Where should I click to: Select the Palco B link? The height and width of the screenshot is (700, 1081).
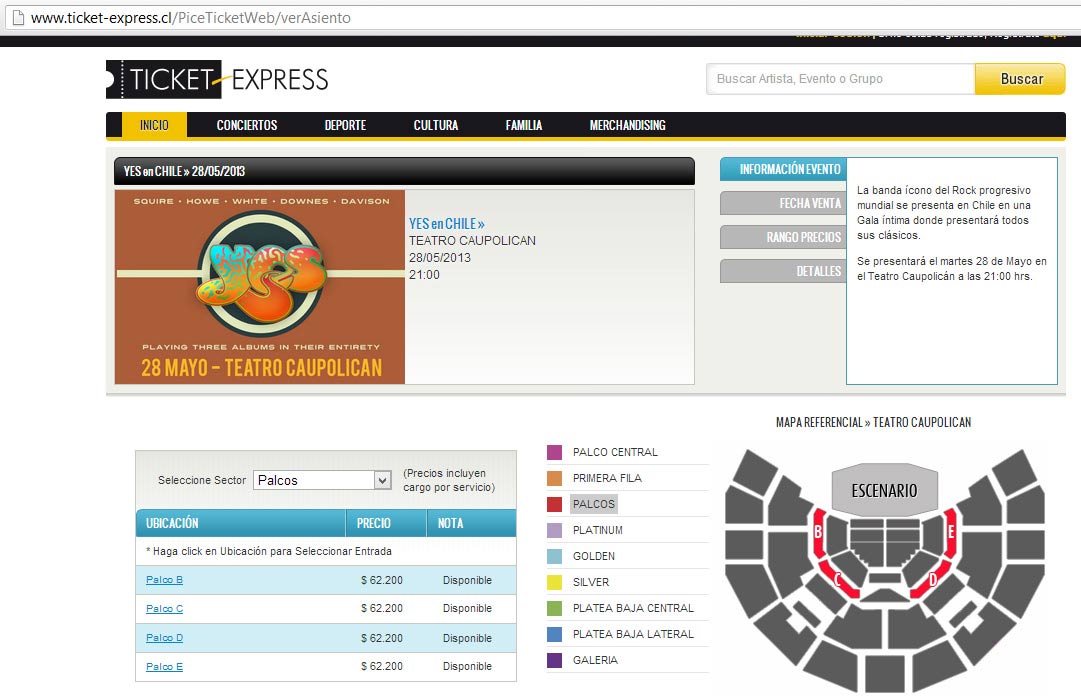(164, 580)
